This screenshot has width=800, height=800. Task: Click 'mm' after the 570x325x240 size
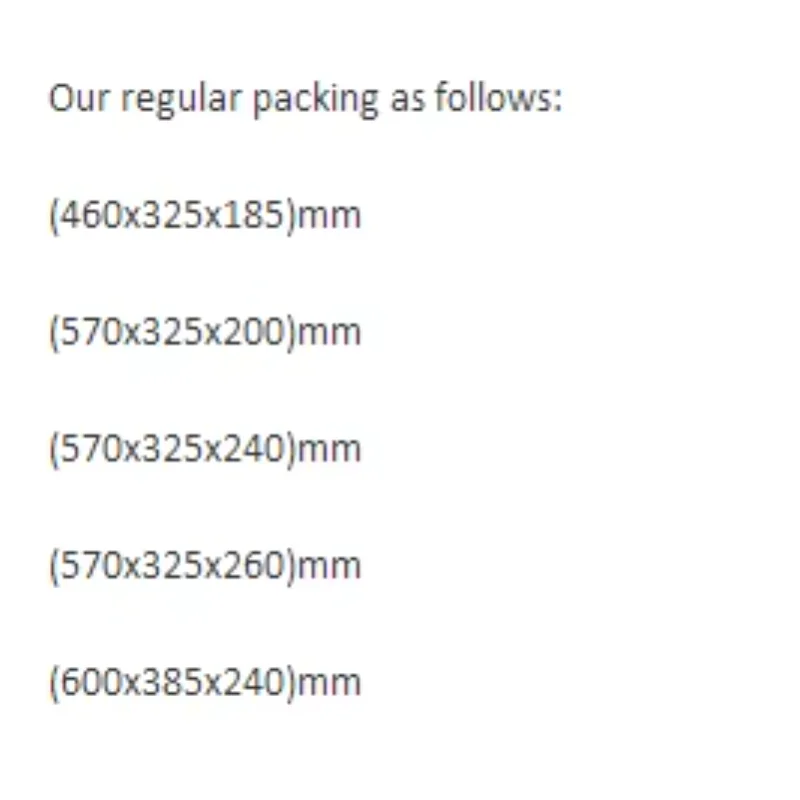pos(329,451)
